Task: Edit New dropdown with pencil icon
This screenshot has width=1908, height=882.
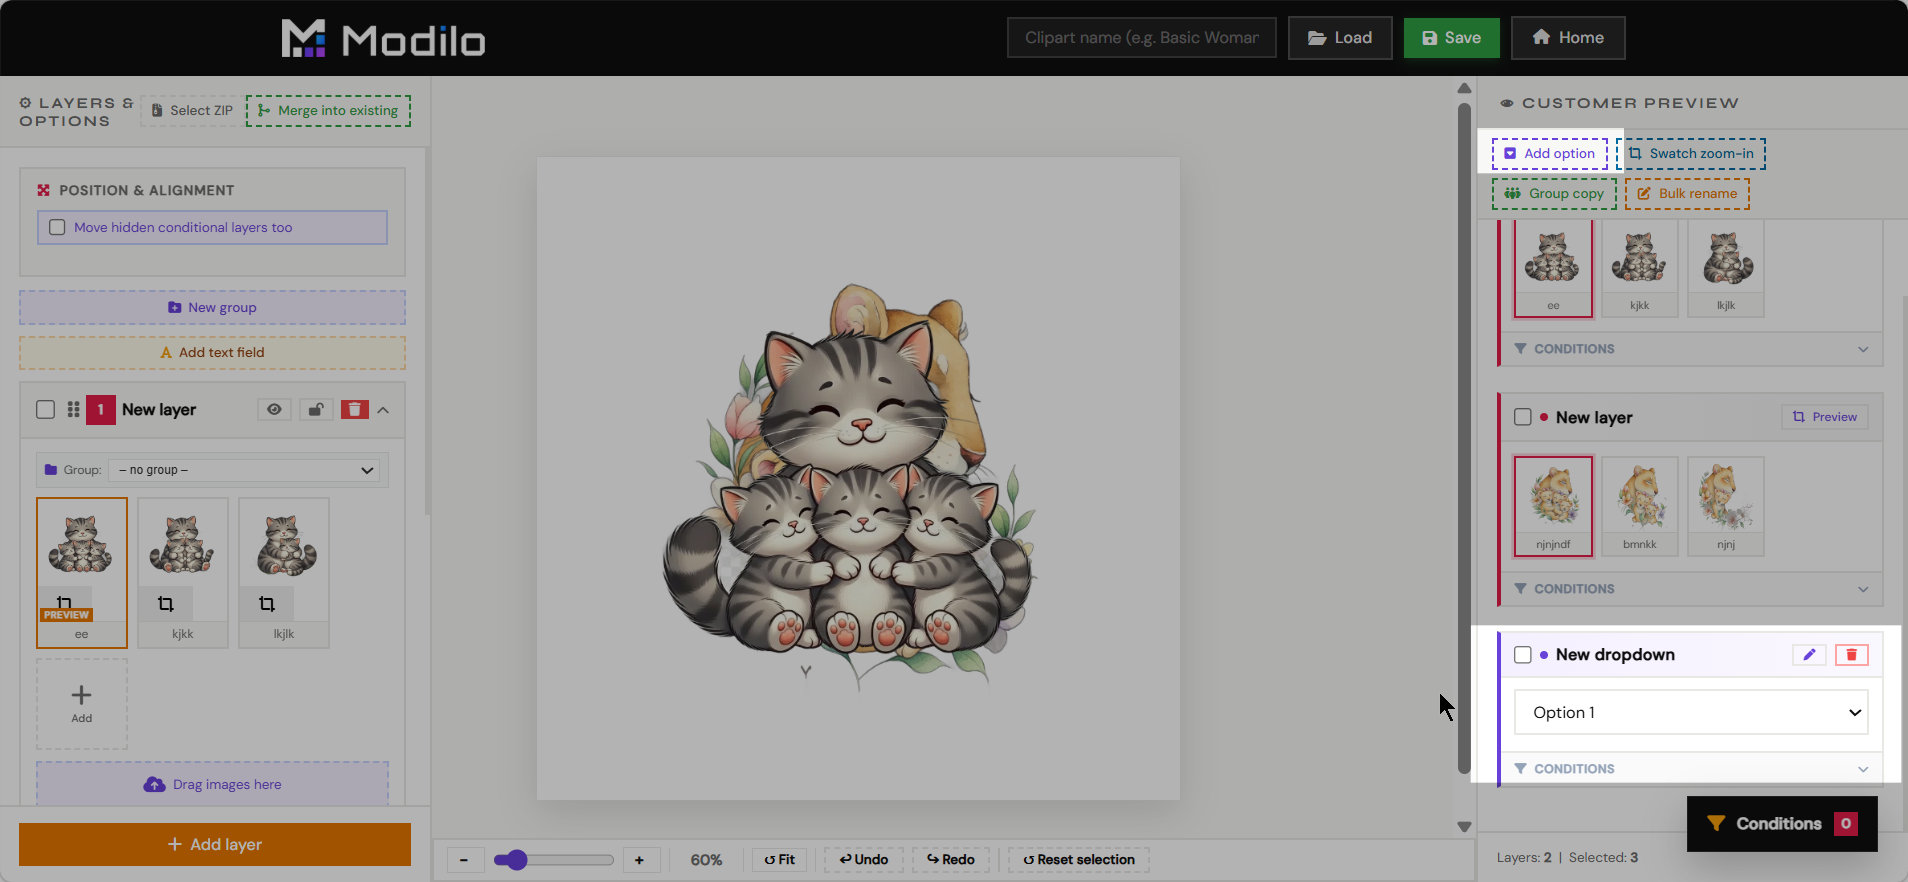Action: coord(1809,655)
